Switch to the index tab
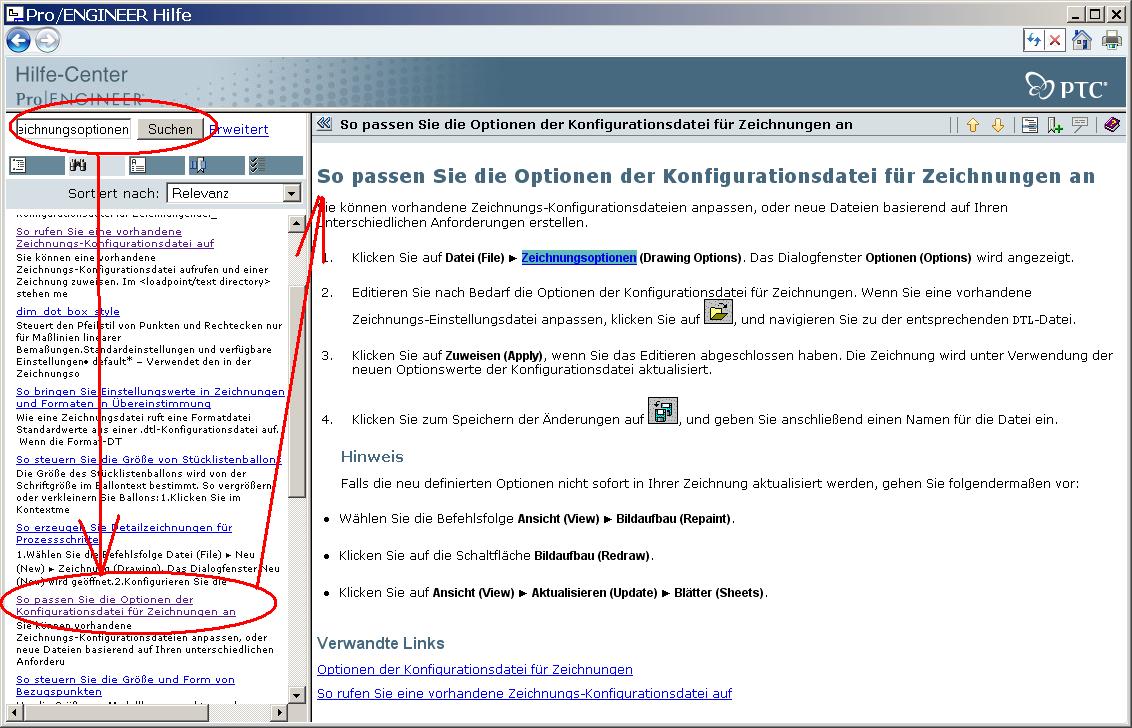 coord(156,165)
